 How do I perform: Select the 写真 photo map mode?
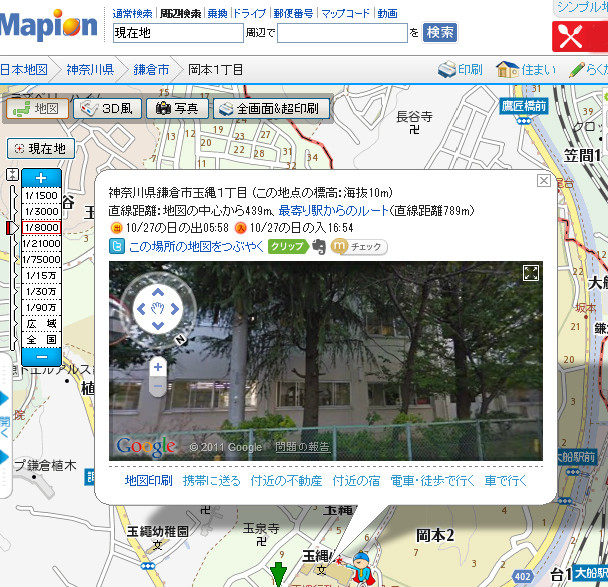point(177,108)
